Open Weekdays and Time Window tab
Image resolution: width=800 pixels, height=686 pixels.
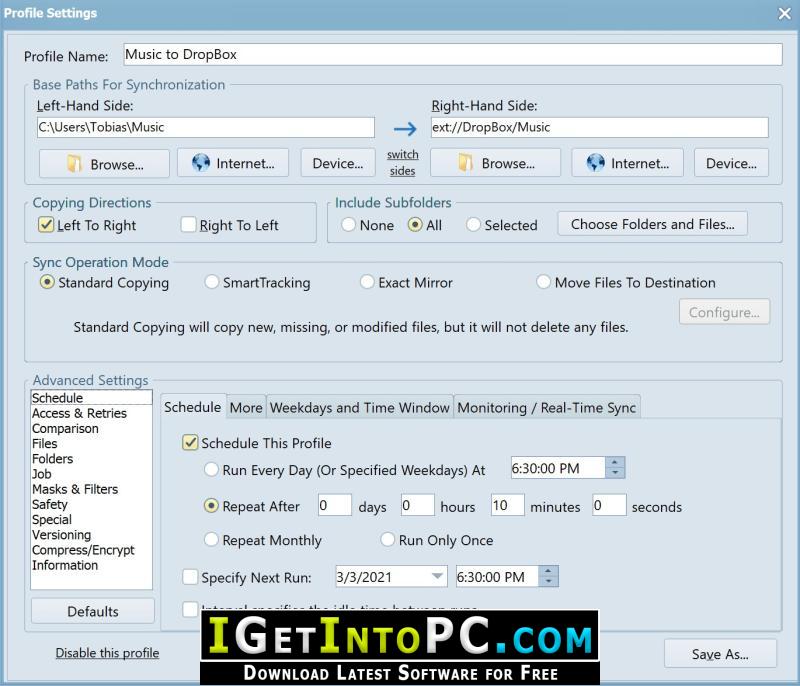(360, 408)
